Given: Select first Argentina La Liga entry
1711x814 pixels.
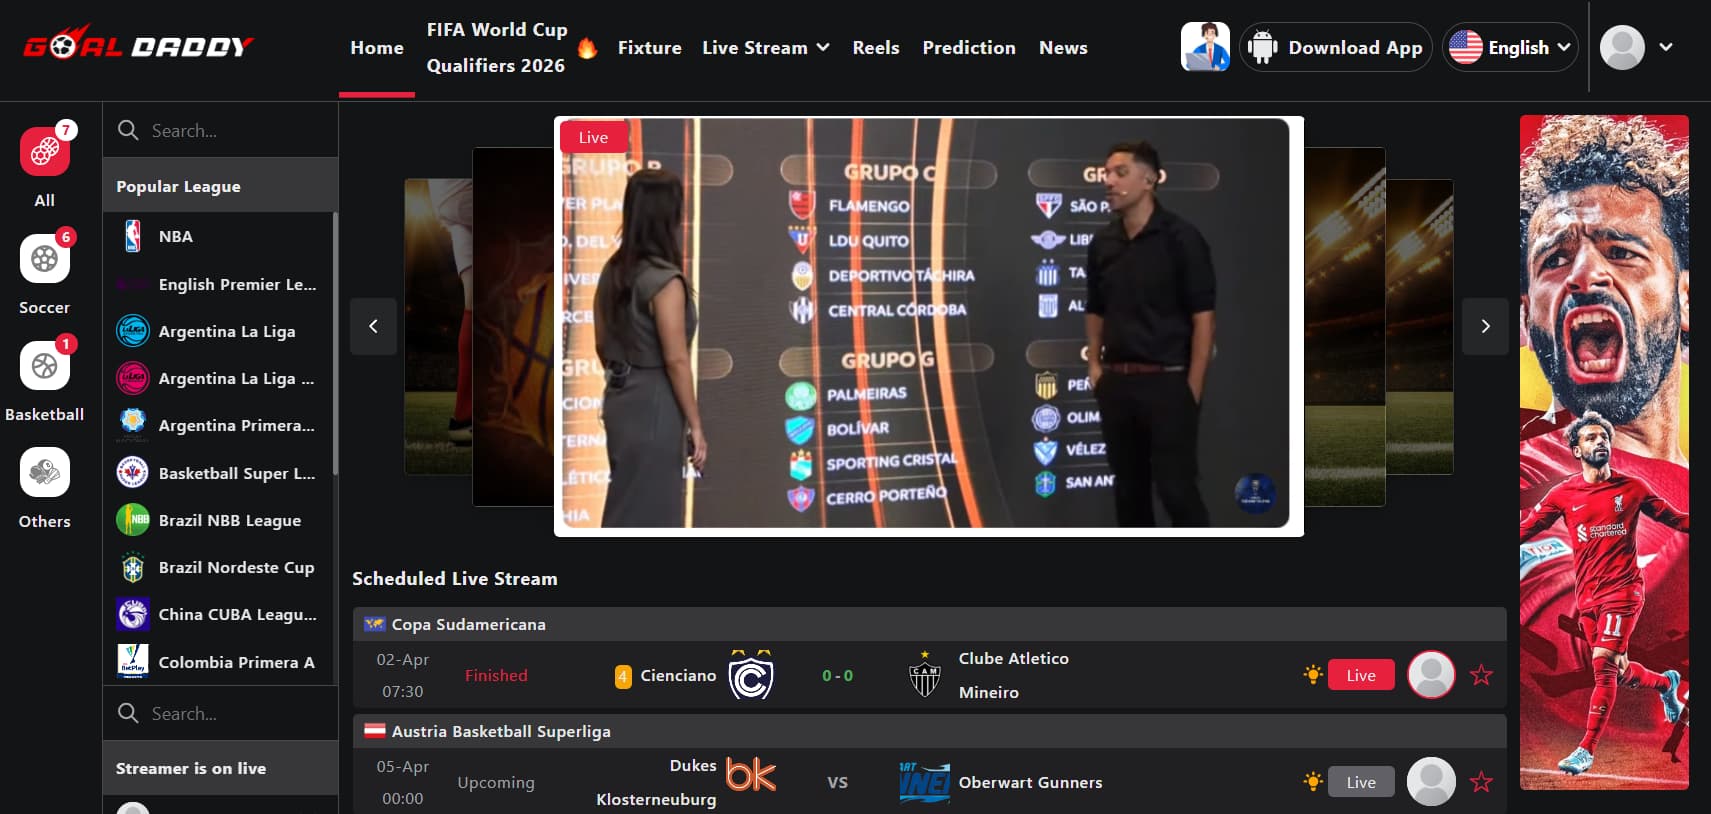Looking at the screenshot, I should [x=219, y=331].
